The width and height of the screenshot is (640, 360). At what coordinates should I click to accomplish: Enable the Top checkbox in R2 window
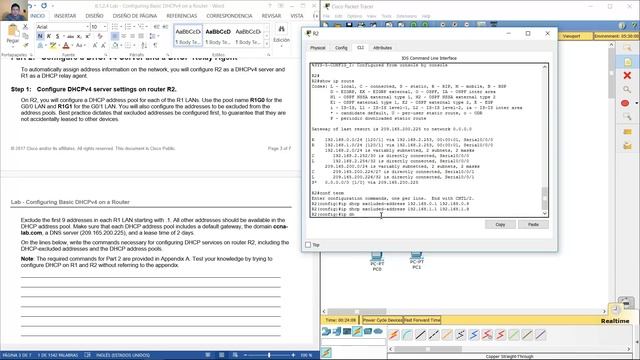pos(308,245)
